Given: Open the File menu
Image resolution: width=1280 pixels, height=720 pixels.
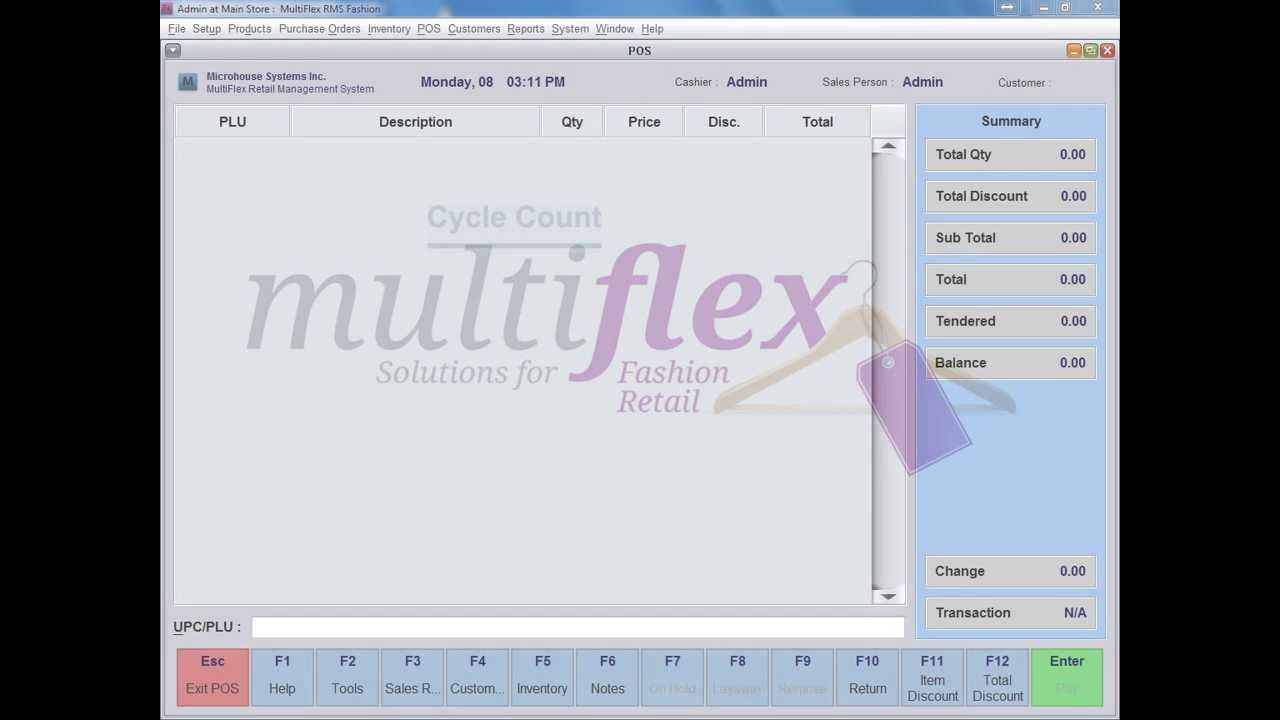Looking at the screenshot, I should click(x=176, y=29).
